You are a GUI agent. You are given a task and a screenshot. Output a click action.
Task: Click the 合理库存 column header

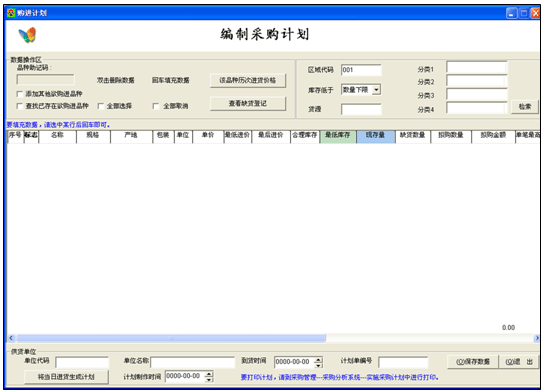pos(305,136)
